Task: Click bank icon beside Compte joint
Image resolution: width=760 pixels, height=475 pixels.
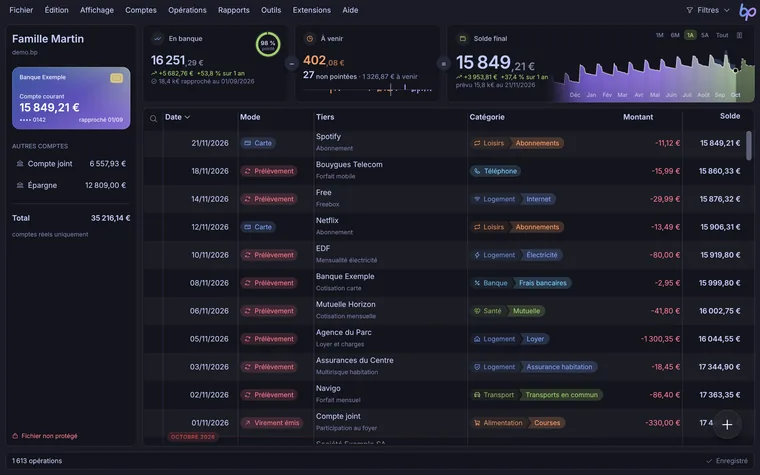Action: coord(20,164)
